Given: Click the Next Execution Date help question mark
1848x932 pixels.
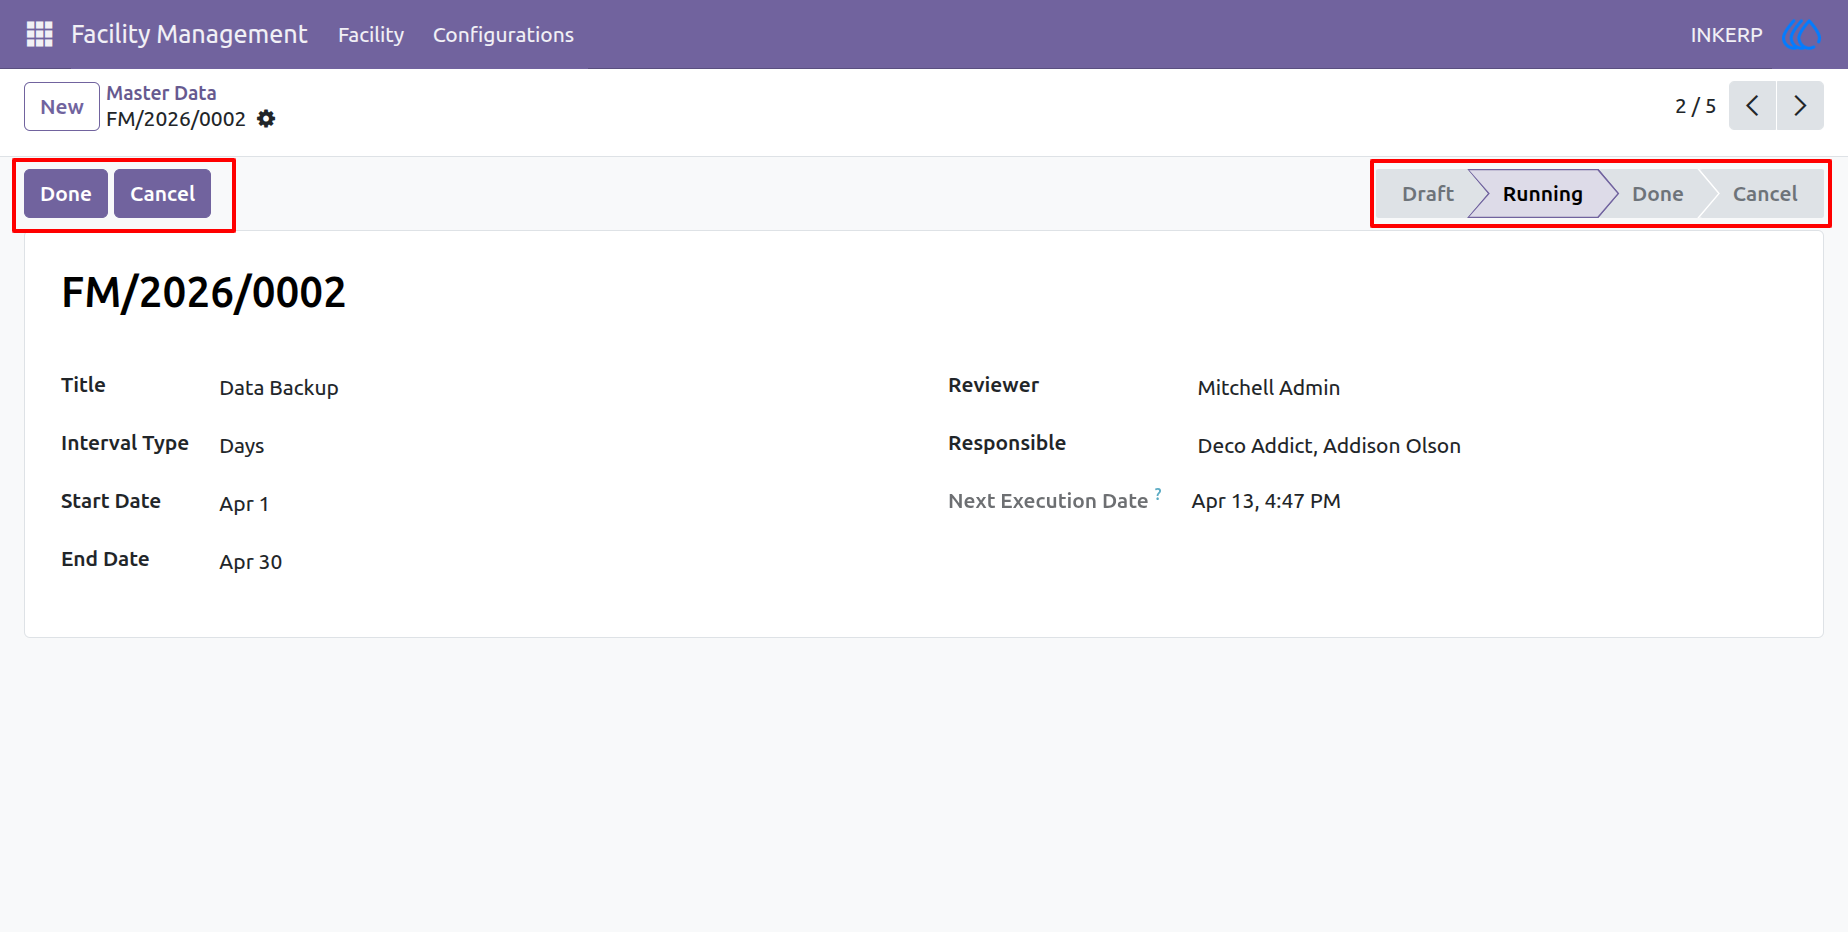Looking at the screenshot, I should click(x=1158, y=494).
